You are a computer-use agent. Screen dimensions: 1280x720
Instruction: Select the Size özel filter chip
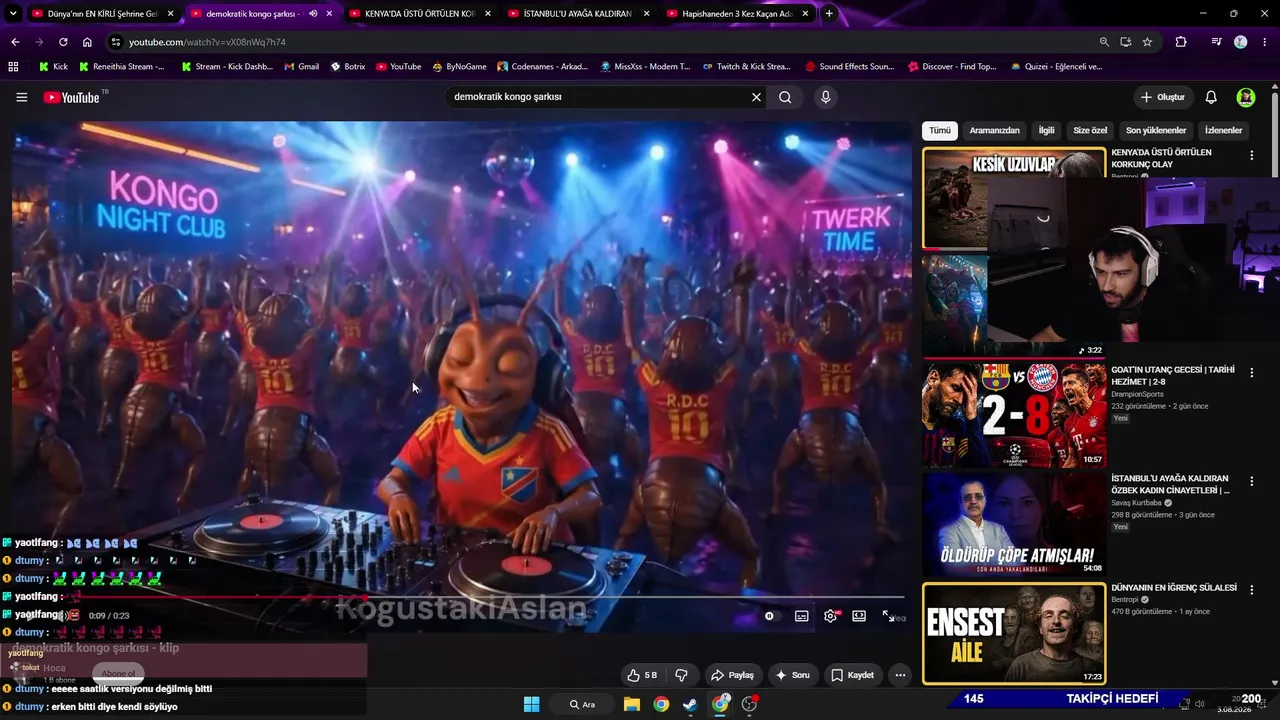[1090, 131]
